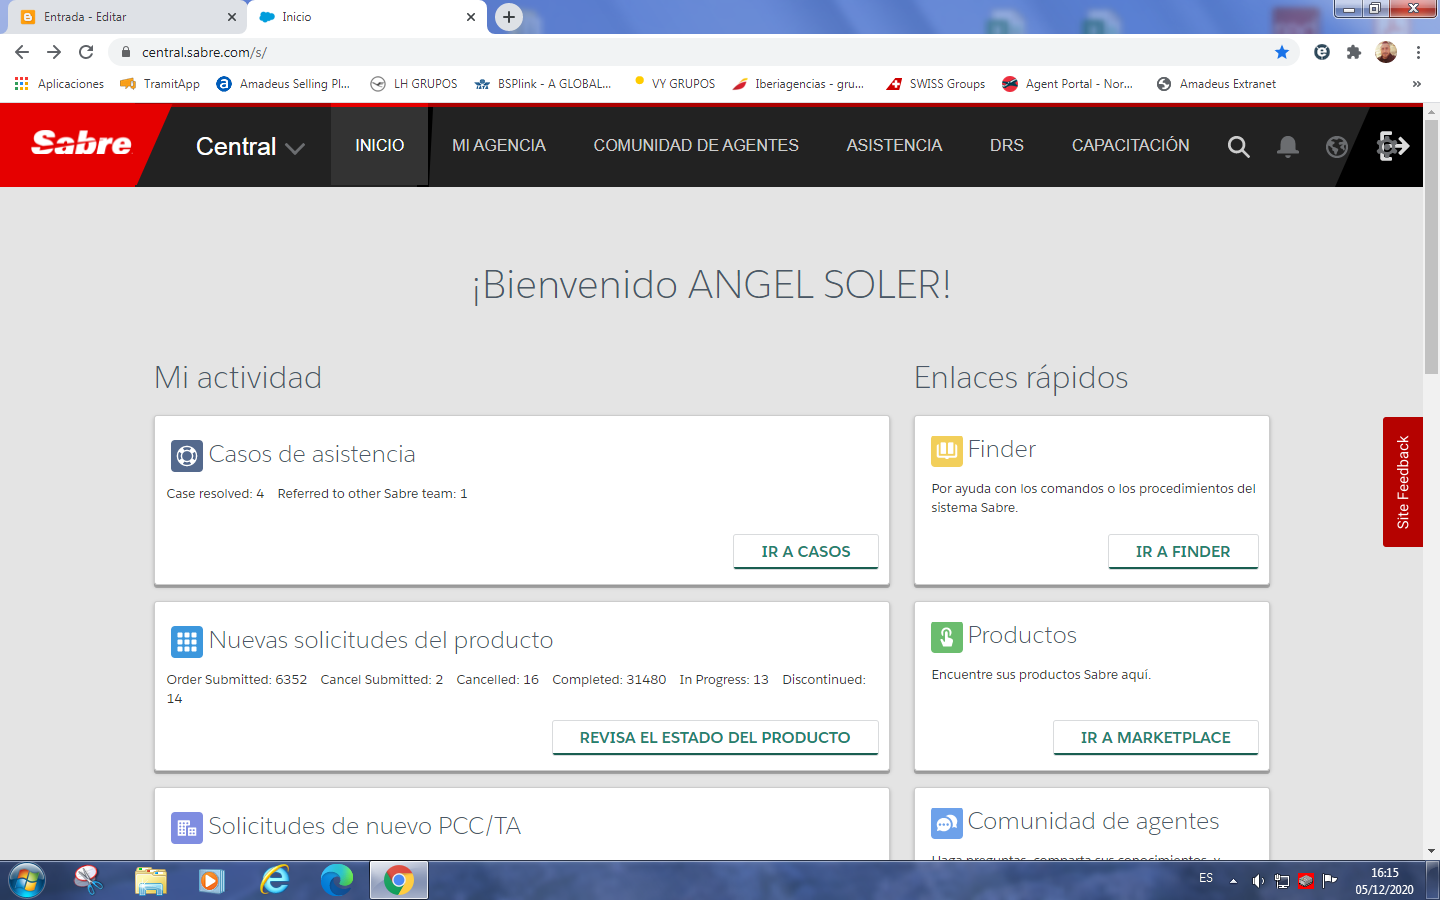Screen dimensions: 1440x900
Task: Select the INICIO menu item
Action: click(x=380, y=146)
